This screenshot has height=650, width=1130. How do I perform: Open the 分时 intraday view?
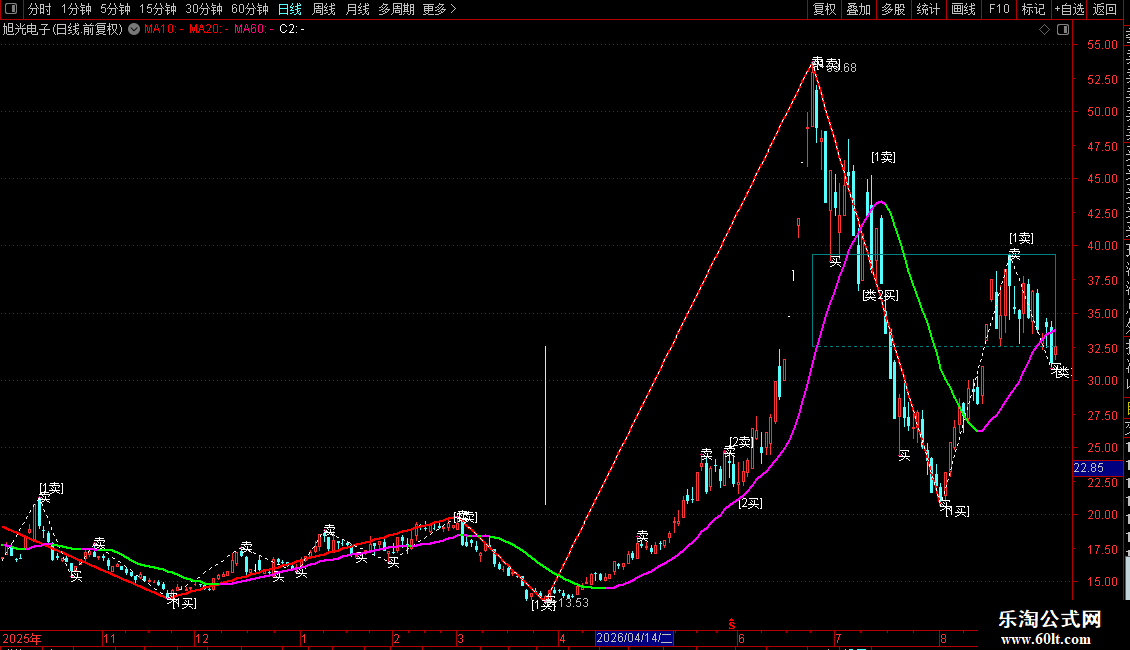[40, 9]
